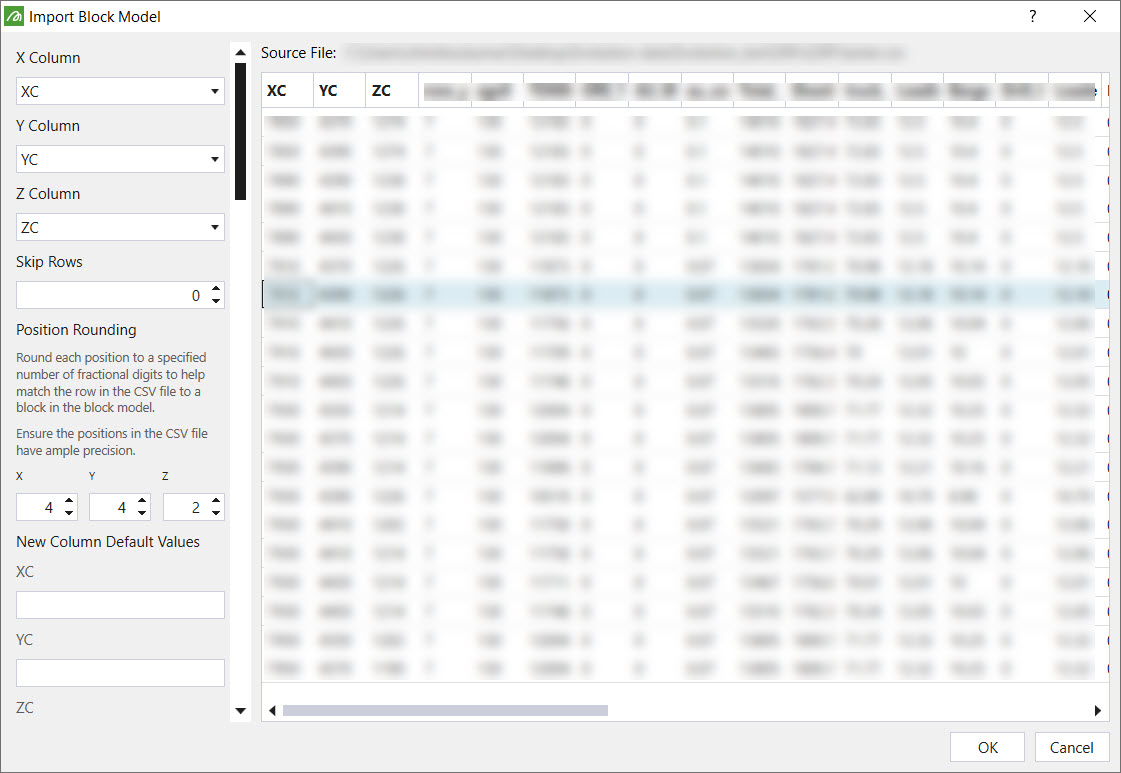This screenshot has height=773, width=1121.
Task: Click the left panel vertical scrollbar thumb
Action: tap(240, 132)
